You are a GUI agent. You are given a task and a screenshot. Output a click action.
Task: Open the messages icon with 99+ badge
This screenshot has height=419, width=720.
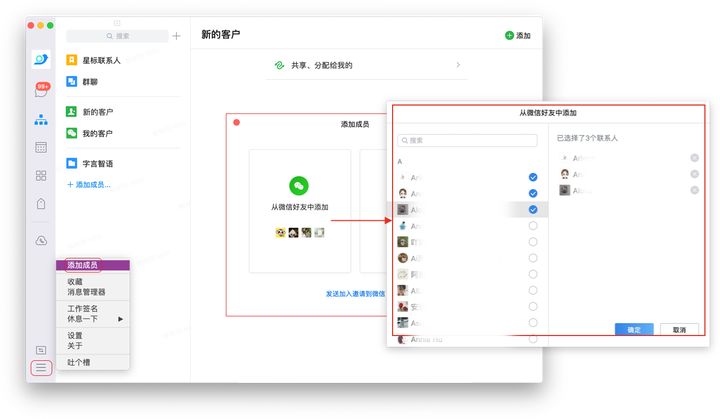[x=42, y=91]
